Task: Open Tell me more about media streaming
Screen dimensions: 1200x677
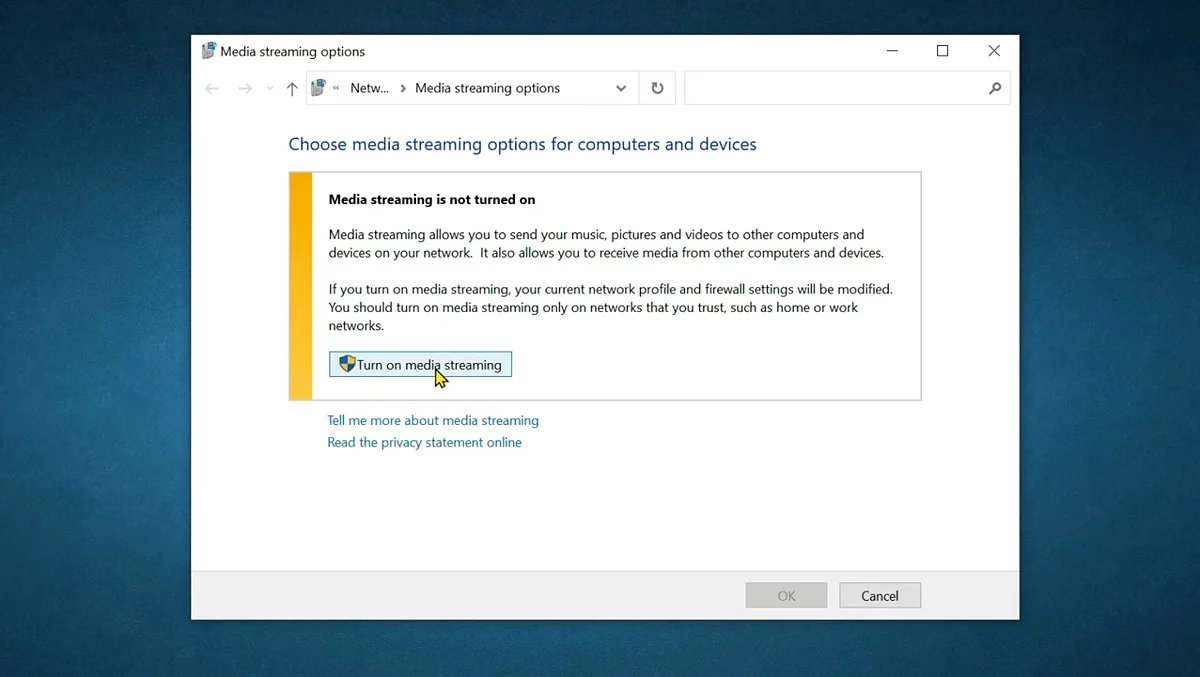Action: (x=433, y=420)
